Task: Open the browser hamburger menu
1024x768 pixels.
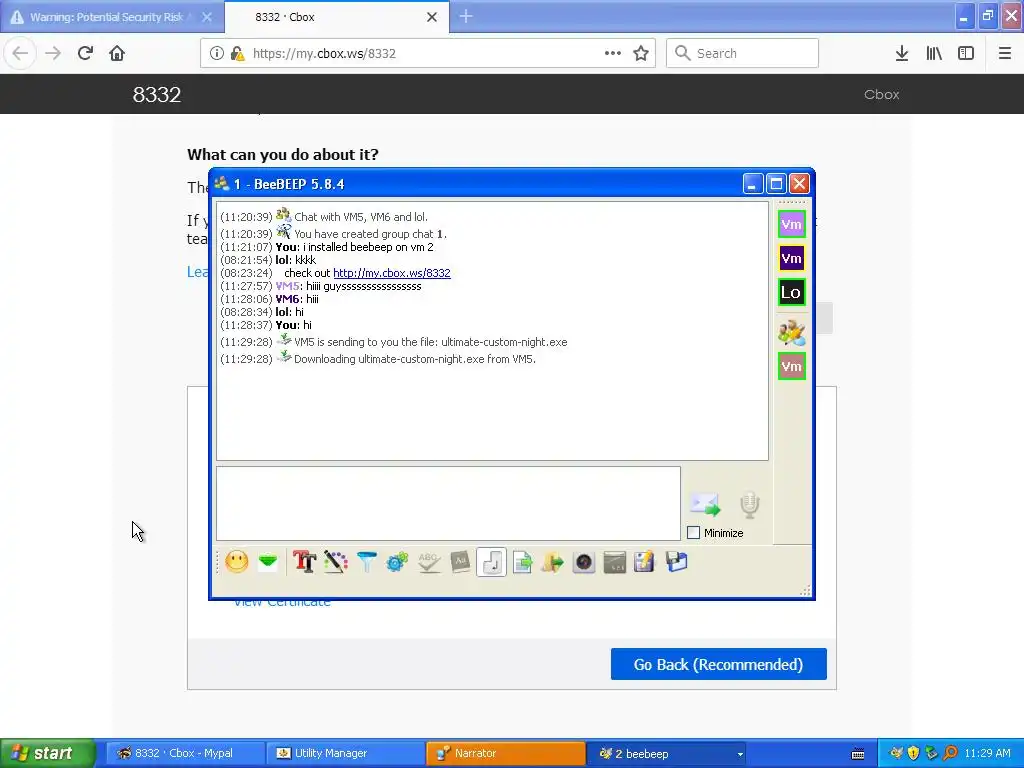Action: pyautogui.click(x=1004, y=53)
